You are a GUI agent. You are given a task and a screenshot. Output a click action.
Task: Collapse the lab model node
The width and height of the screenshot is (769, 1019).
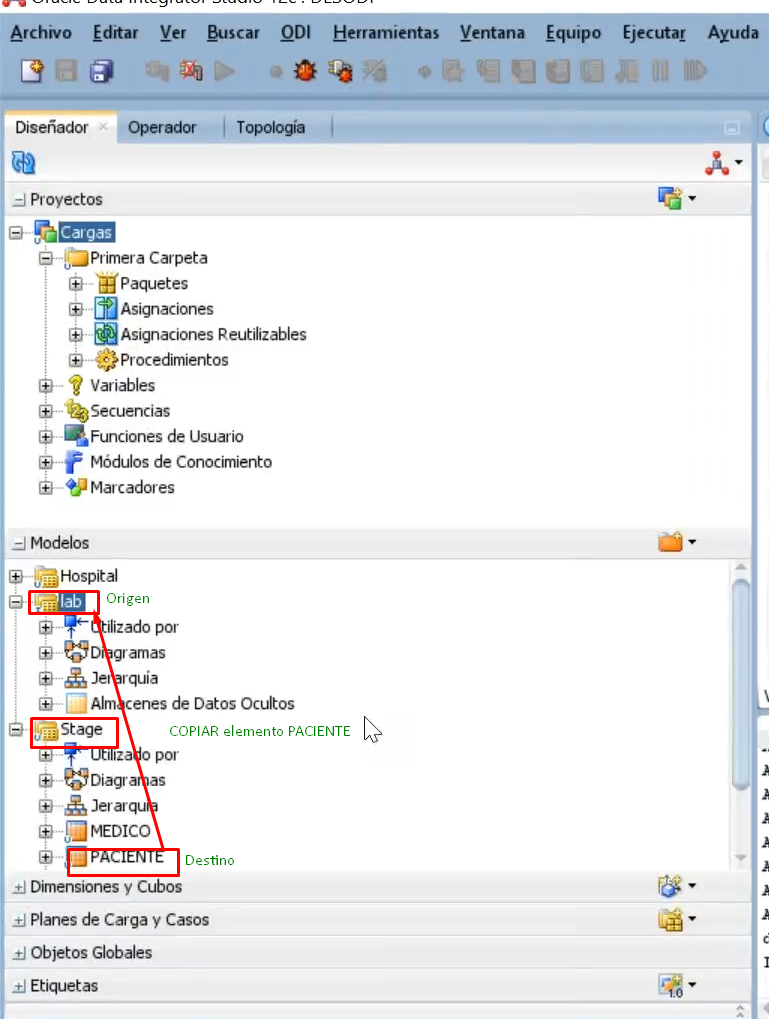pos(16,602)
